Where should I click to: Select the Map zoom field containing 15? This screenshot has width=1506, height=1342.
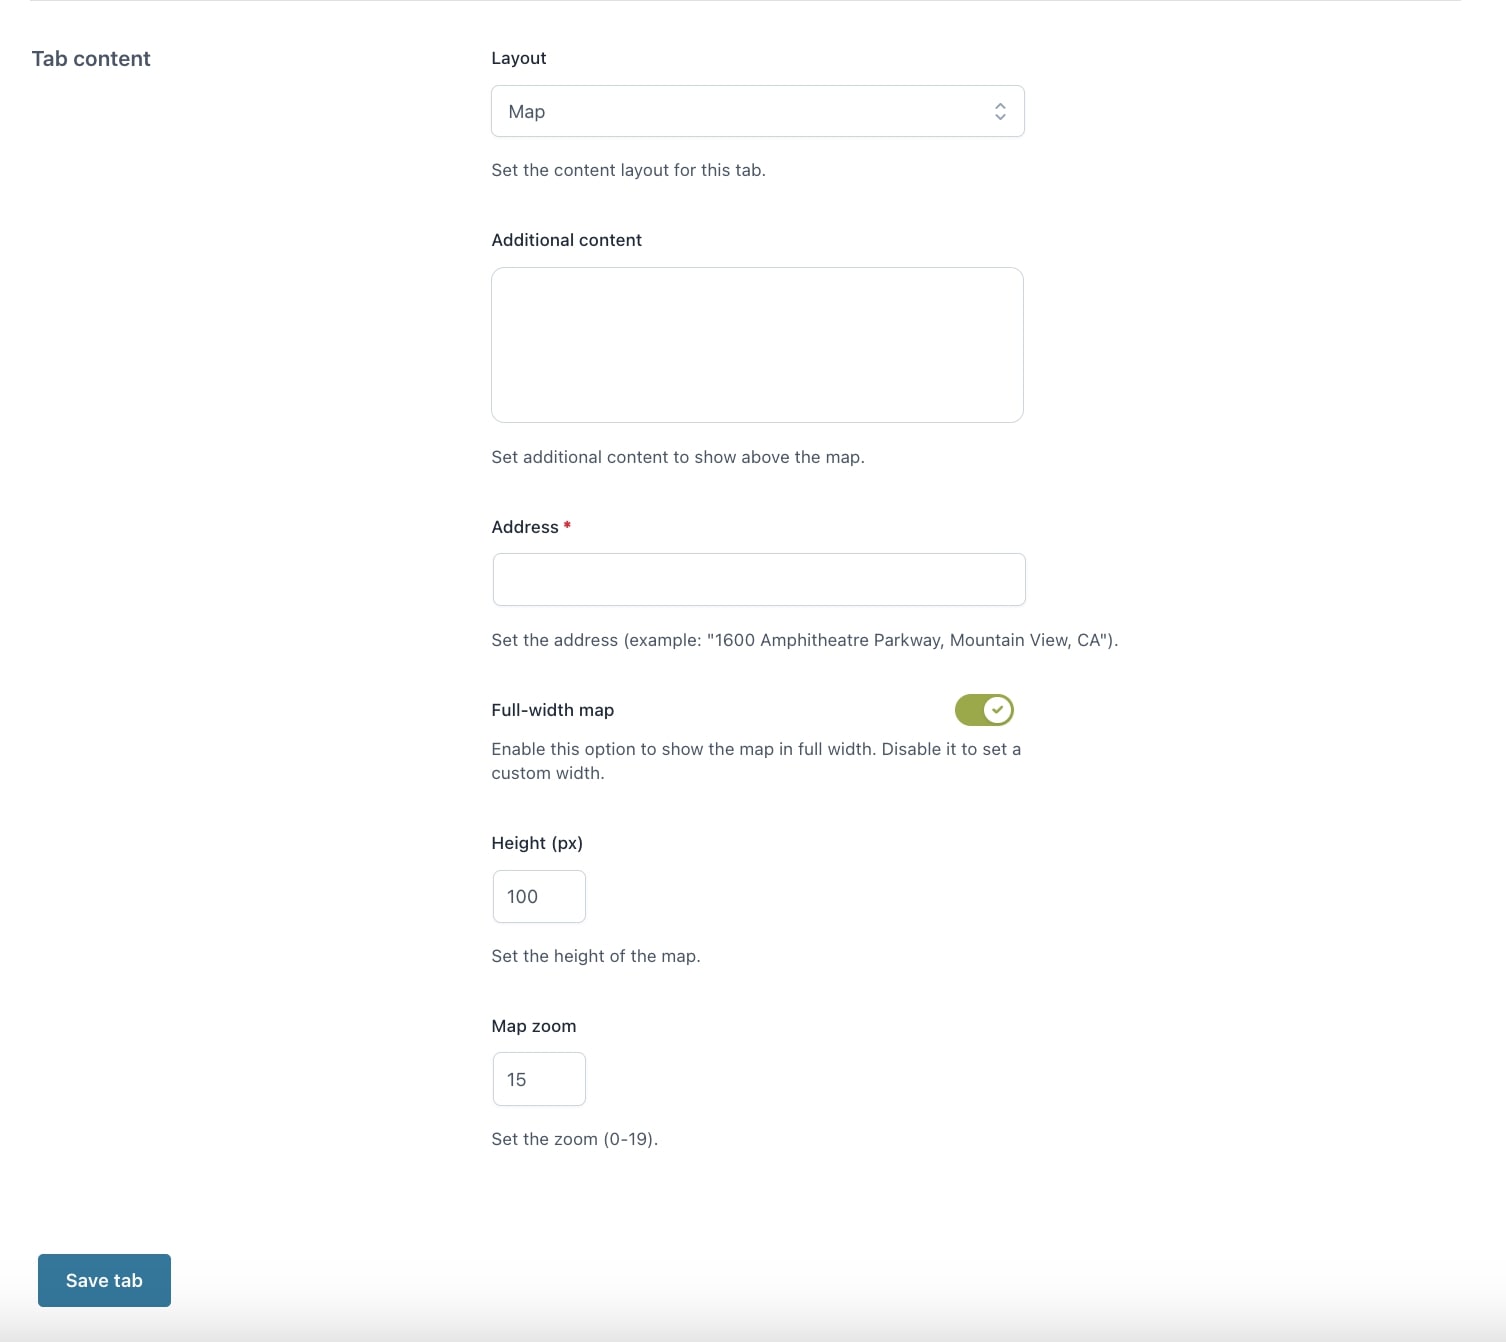click(x=539, y=1079)
